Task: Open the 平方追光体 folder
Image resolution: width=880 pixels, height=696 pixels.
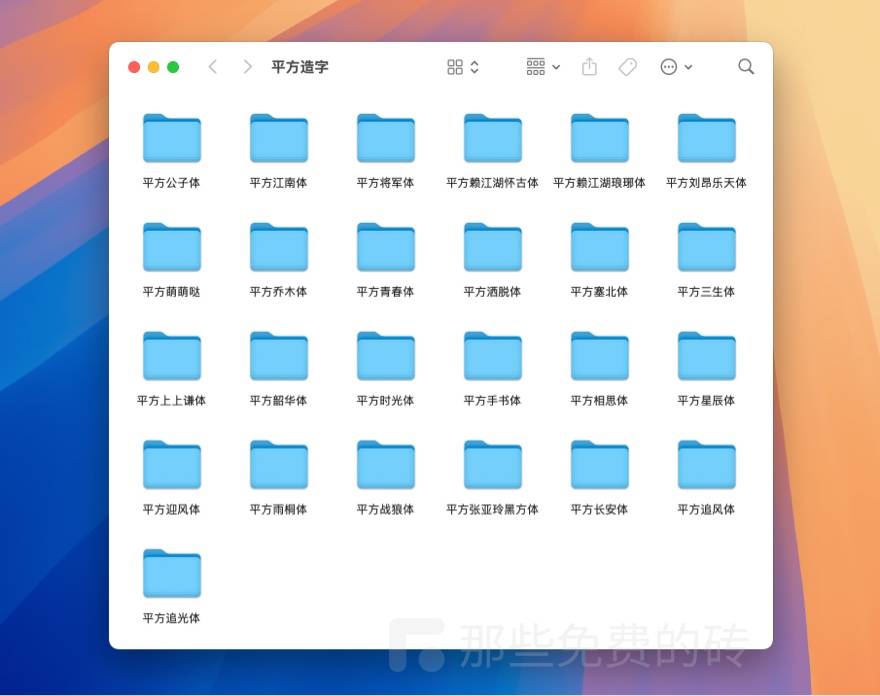Action: point(172,573)
